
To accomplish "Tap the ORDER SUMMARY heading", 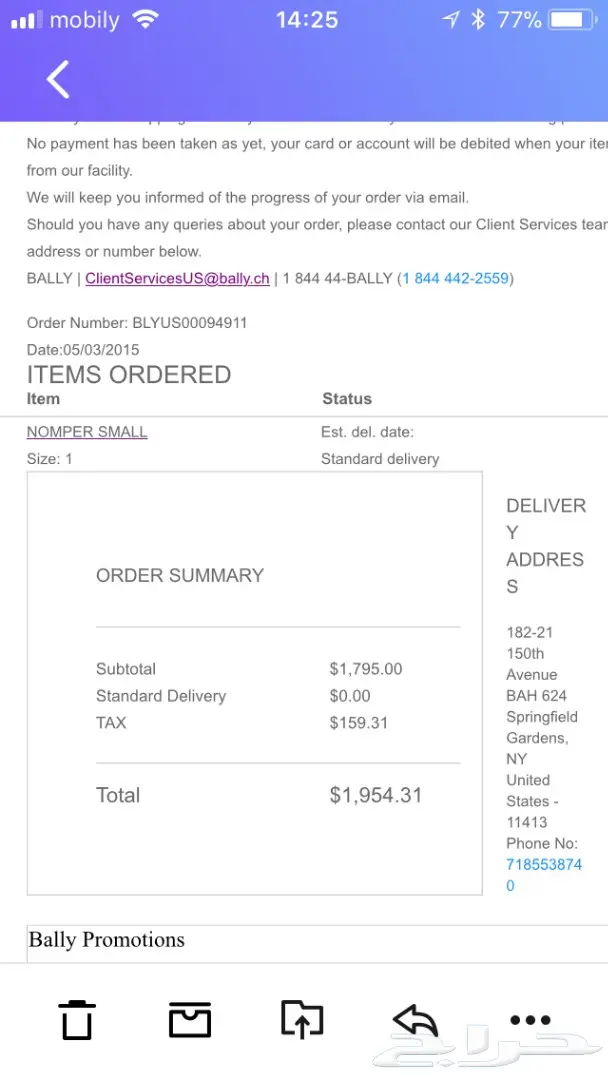I will (x=180, y=575).
